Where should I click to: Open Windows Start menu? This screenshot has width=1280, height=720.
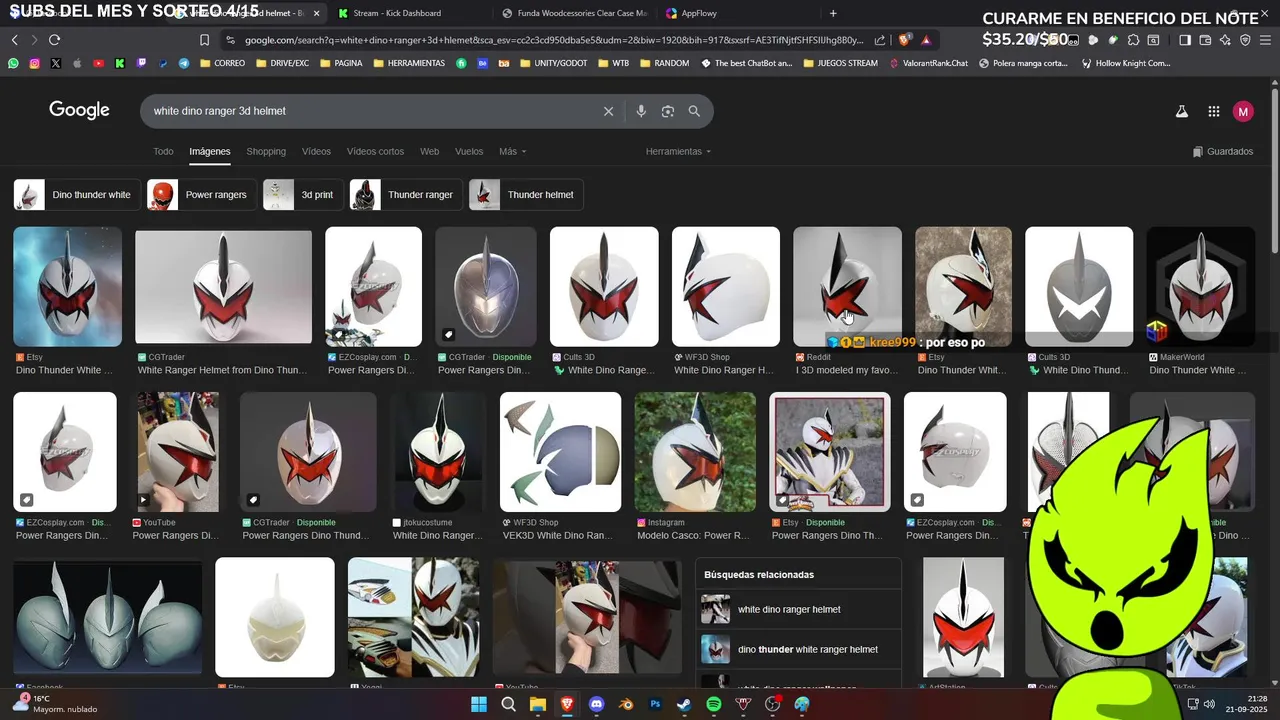pos(479,704)
